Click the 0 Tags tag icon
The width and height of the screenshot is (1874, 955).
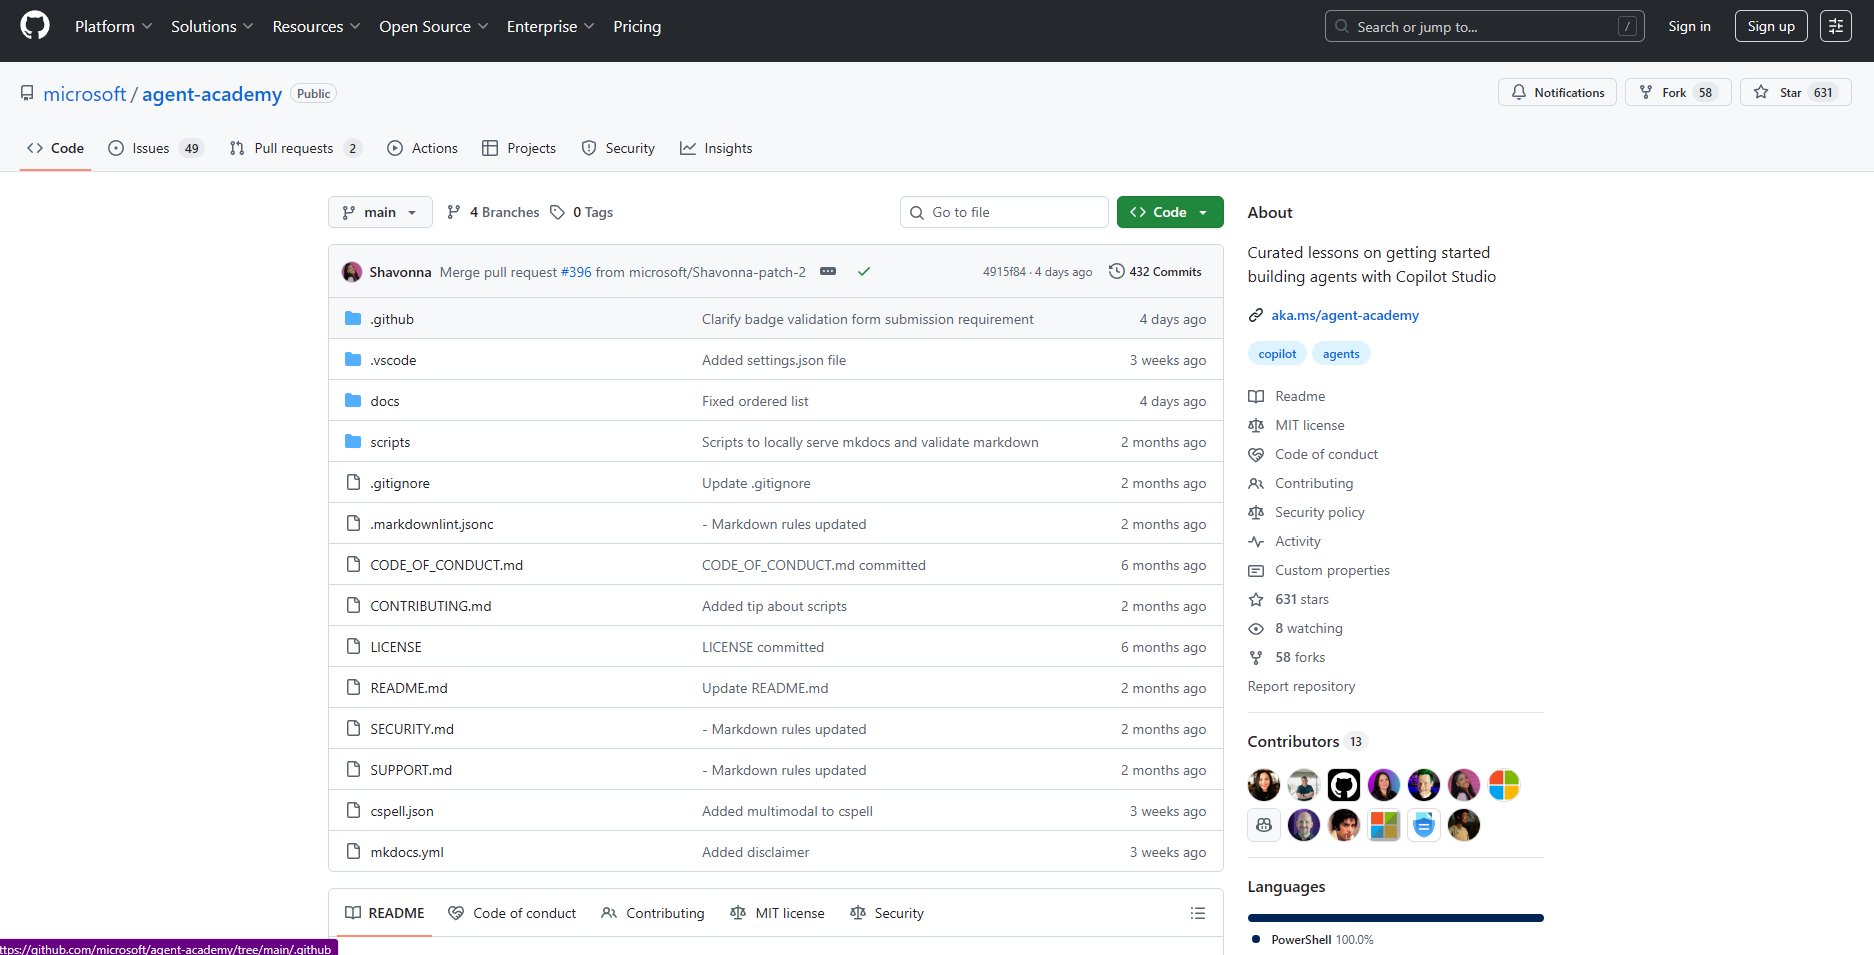tap(558, 212)
